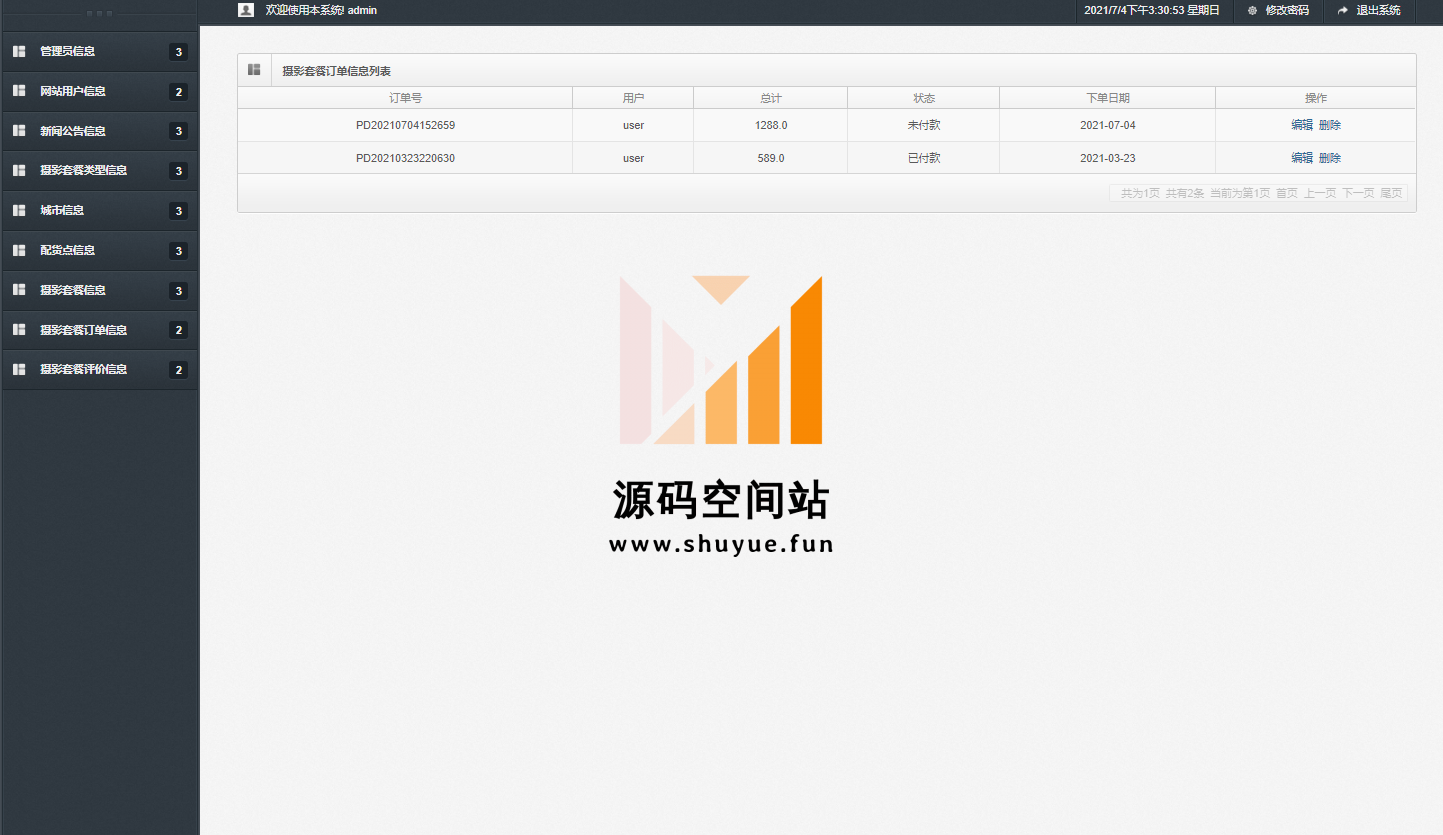Open the 网站用户信息 menu
Viewport: 1443px width, 835px height.
click(x=100, y=92)
